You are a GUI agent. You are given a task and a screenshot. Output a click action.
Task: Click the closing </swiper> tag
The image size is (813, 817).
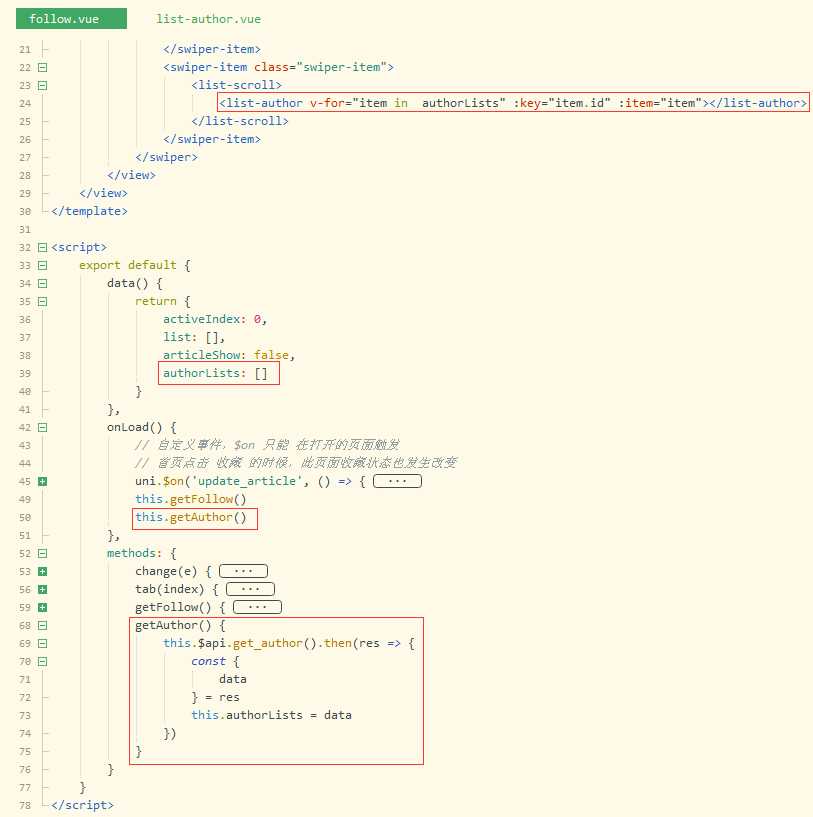(x=166, y=157)
